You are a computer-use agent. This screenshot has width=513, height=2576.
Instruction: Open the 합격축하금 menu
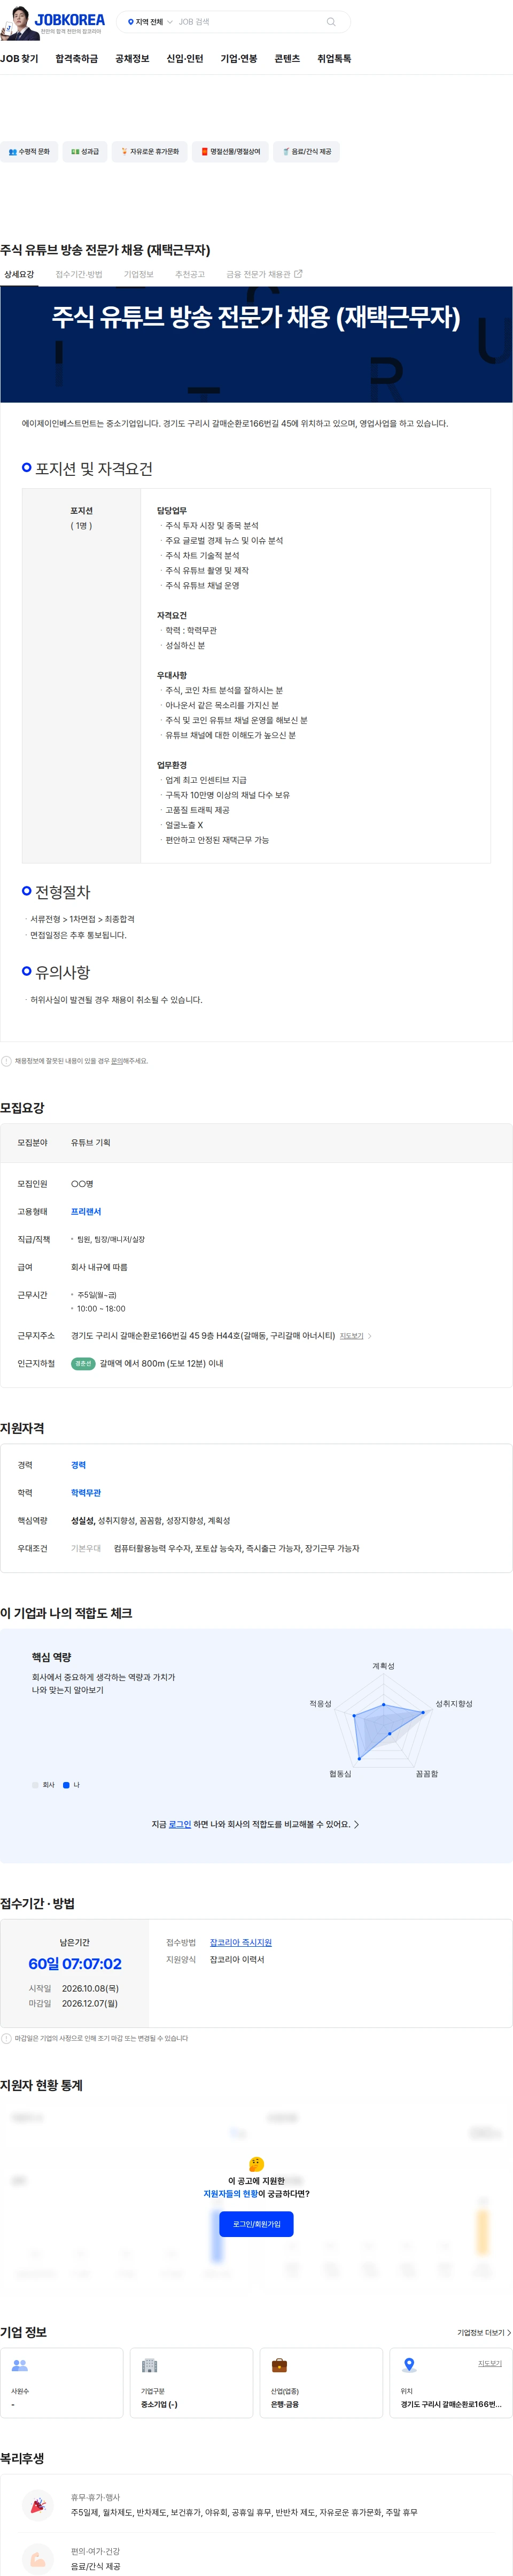[77, 59]
